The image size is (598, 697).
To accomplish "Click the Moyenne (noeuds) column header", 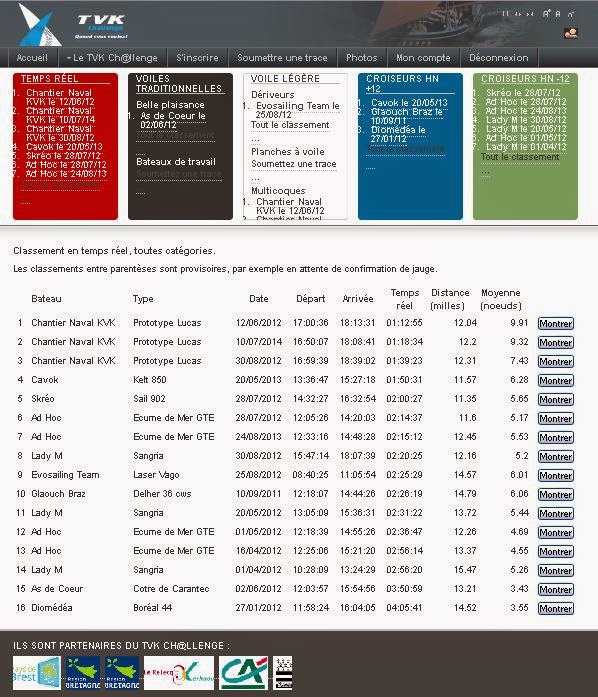I will point(501,299).
